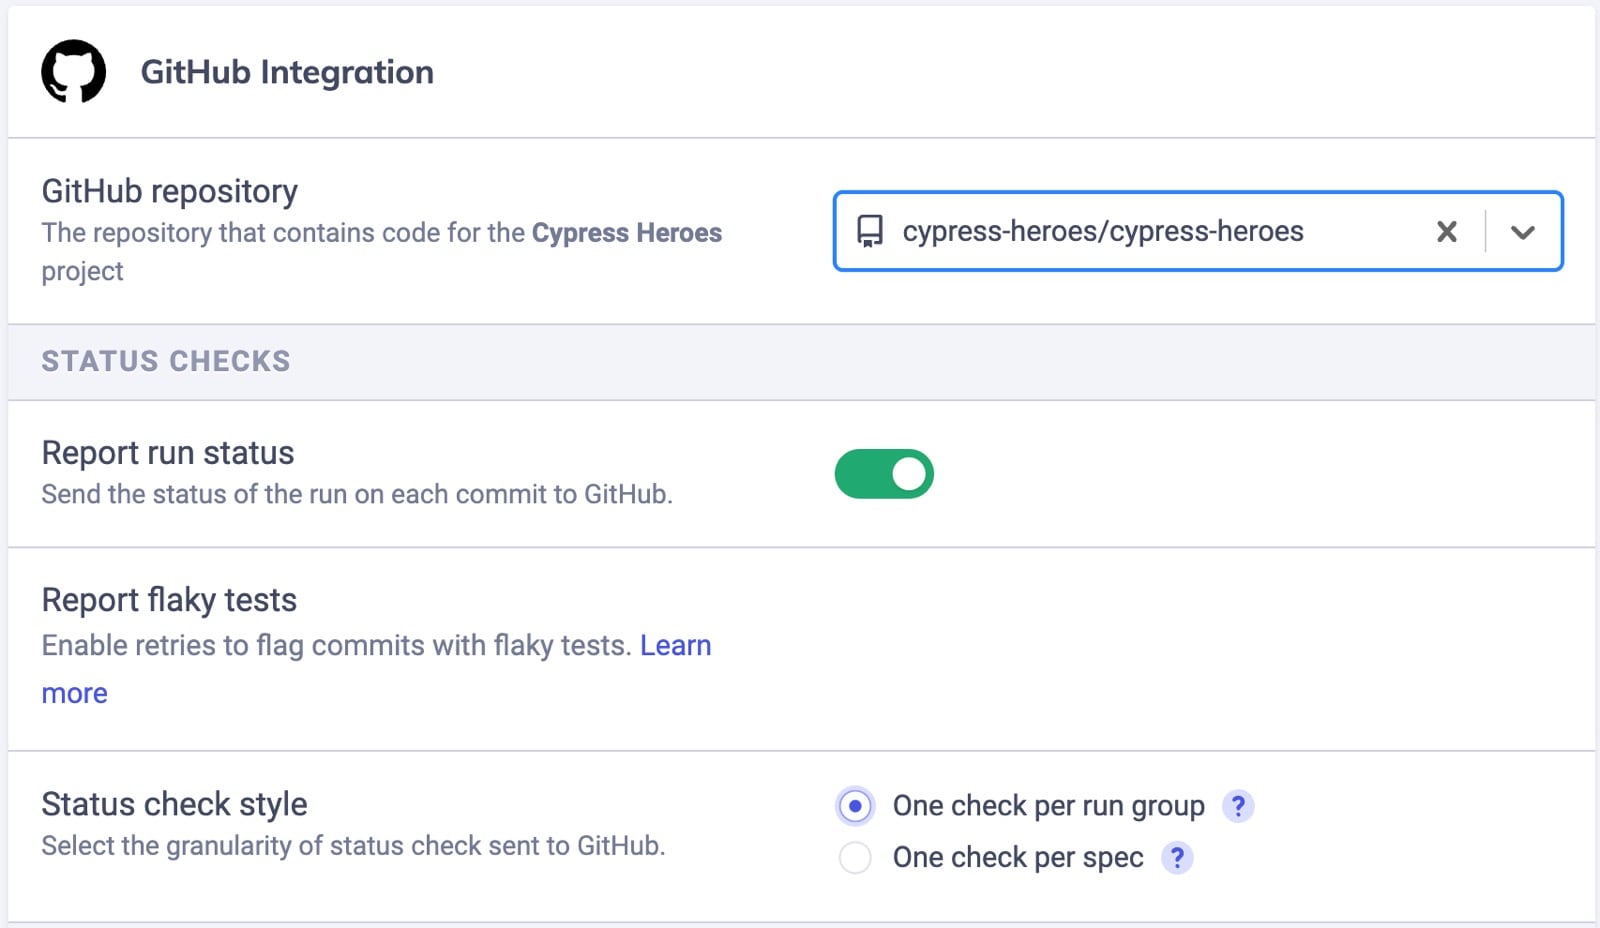
Task: Click the bold 'Cypress Heroes' project name
Action: point(626,232)
